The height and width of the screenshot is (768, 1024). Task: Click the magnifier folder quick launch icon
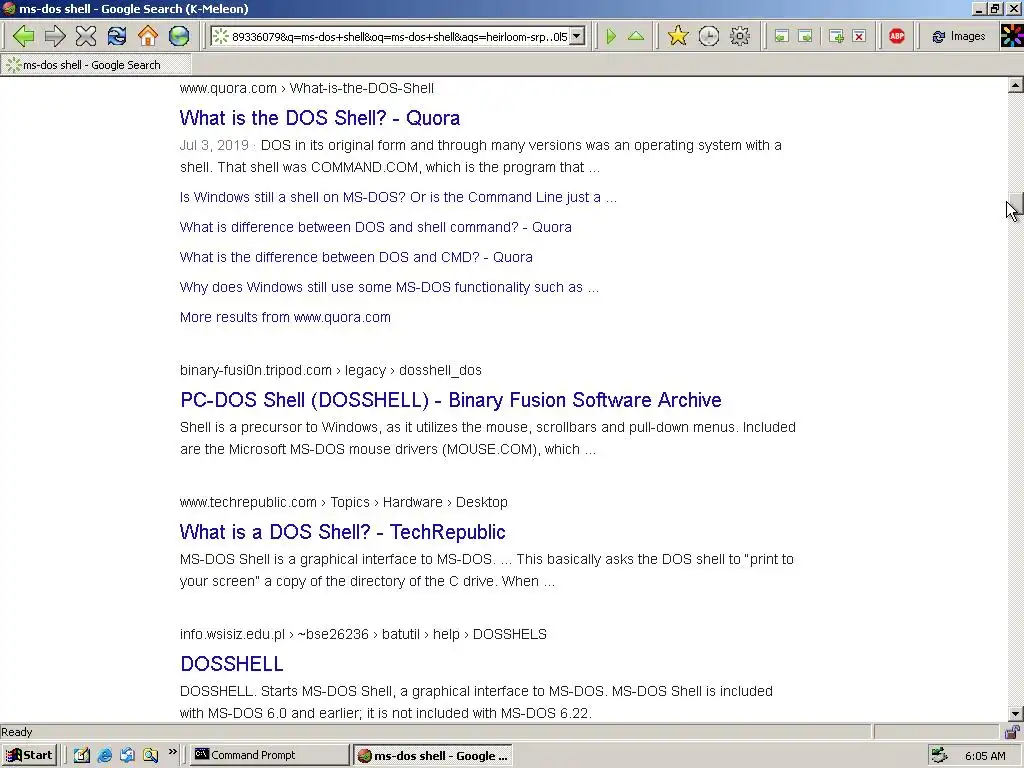click(x=150, y=756)
